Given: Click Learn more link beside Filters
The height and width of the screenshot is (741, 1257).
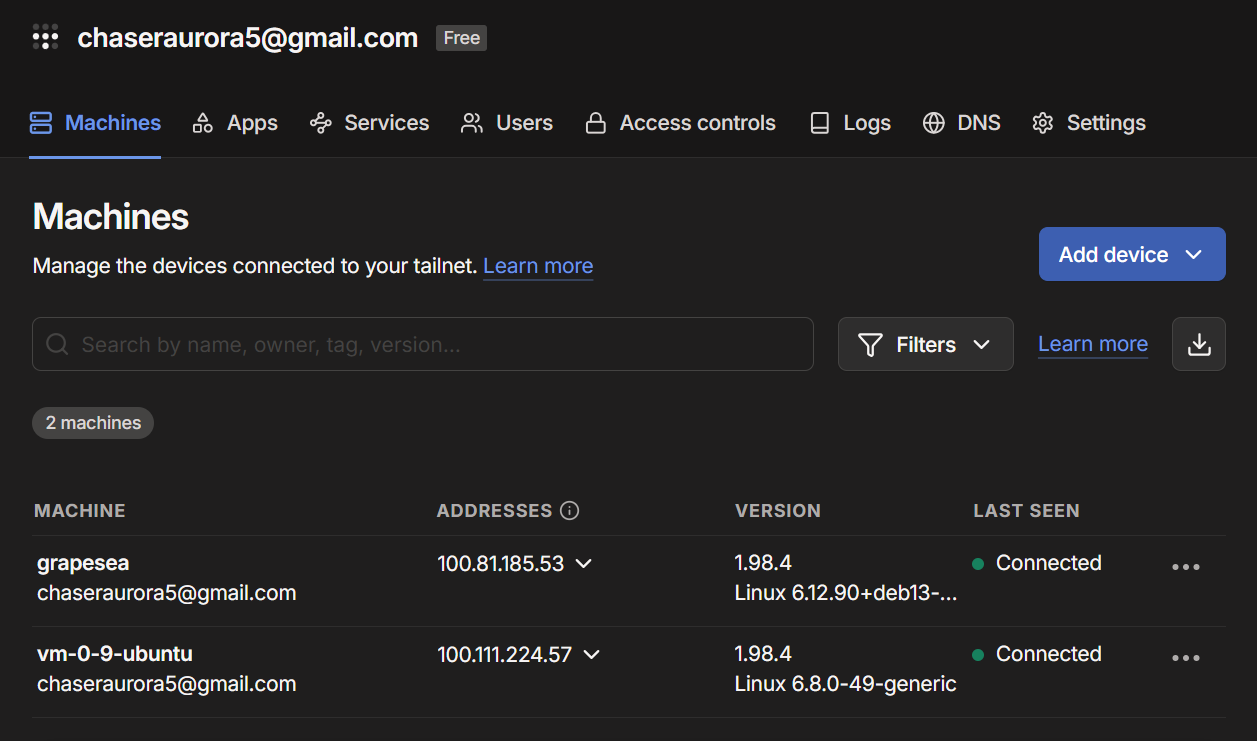Looking at the screenshot, I should click(x=1093, y=344).
